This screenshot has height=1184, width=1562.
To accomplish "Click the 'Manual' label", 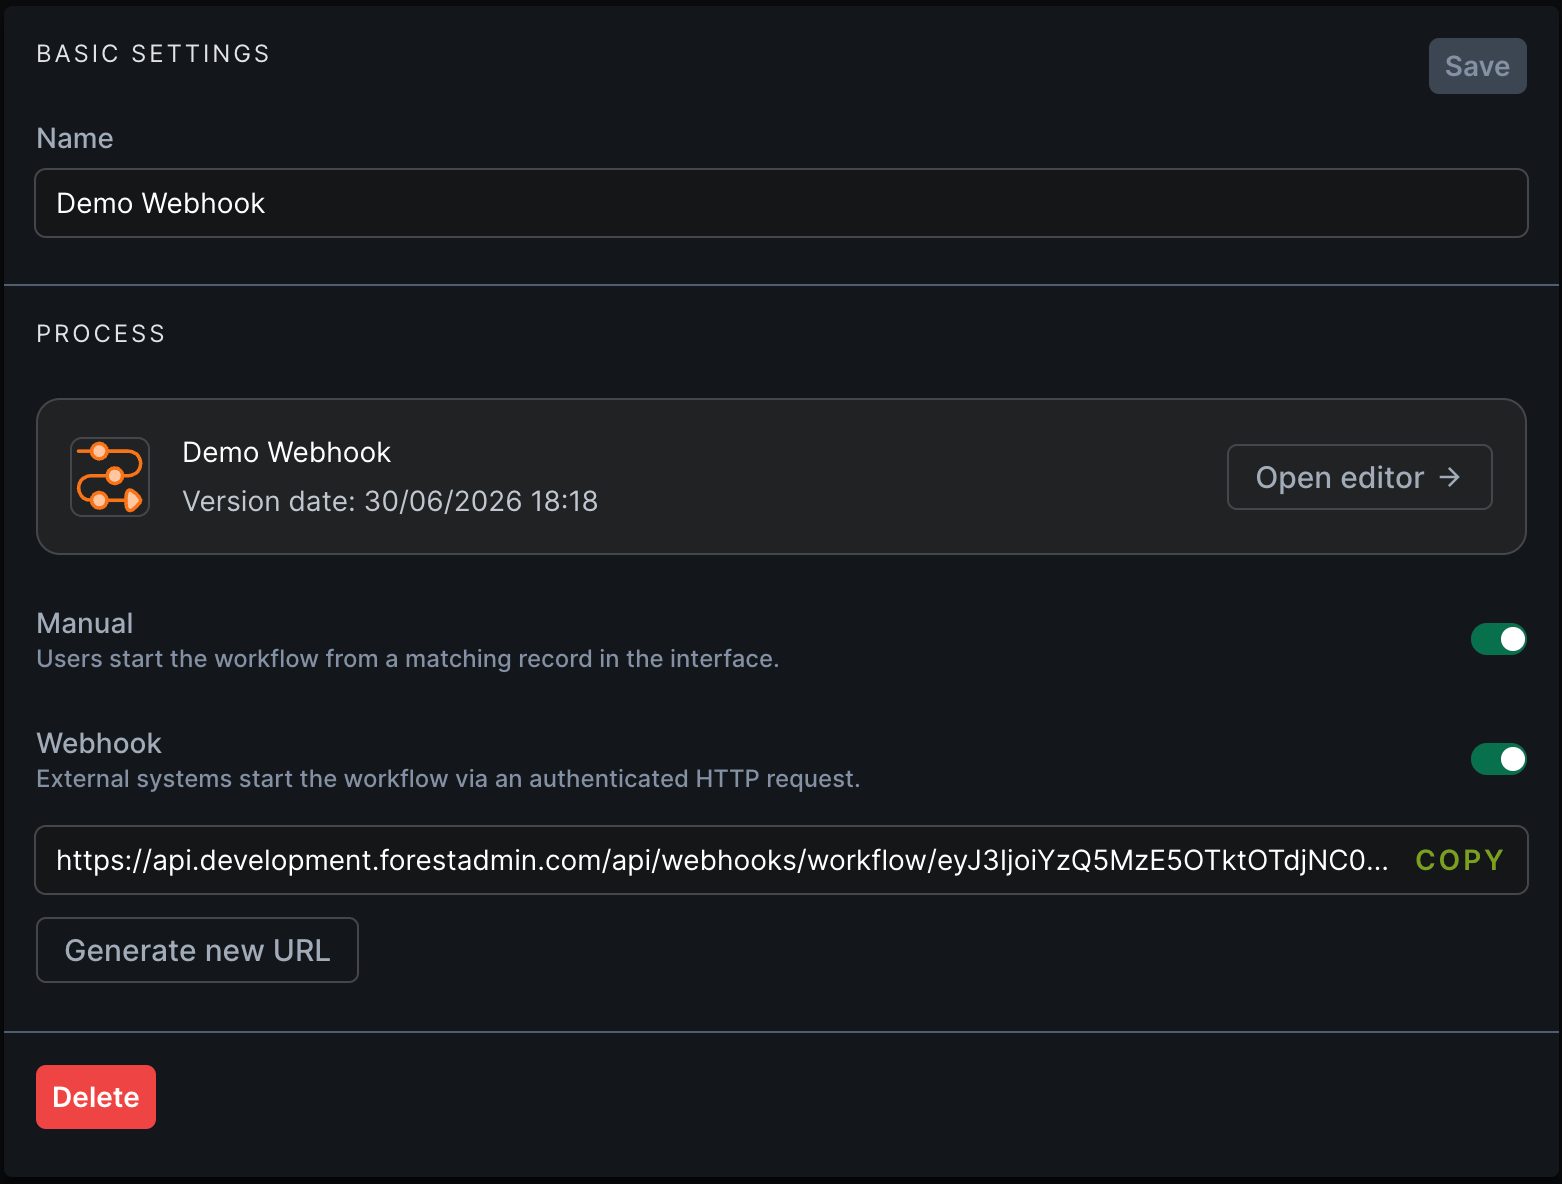I will point(85,623).
